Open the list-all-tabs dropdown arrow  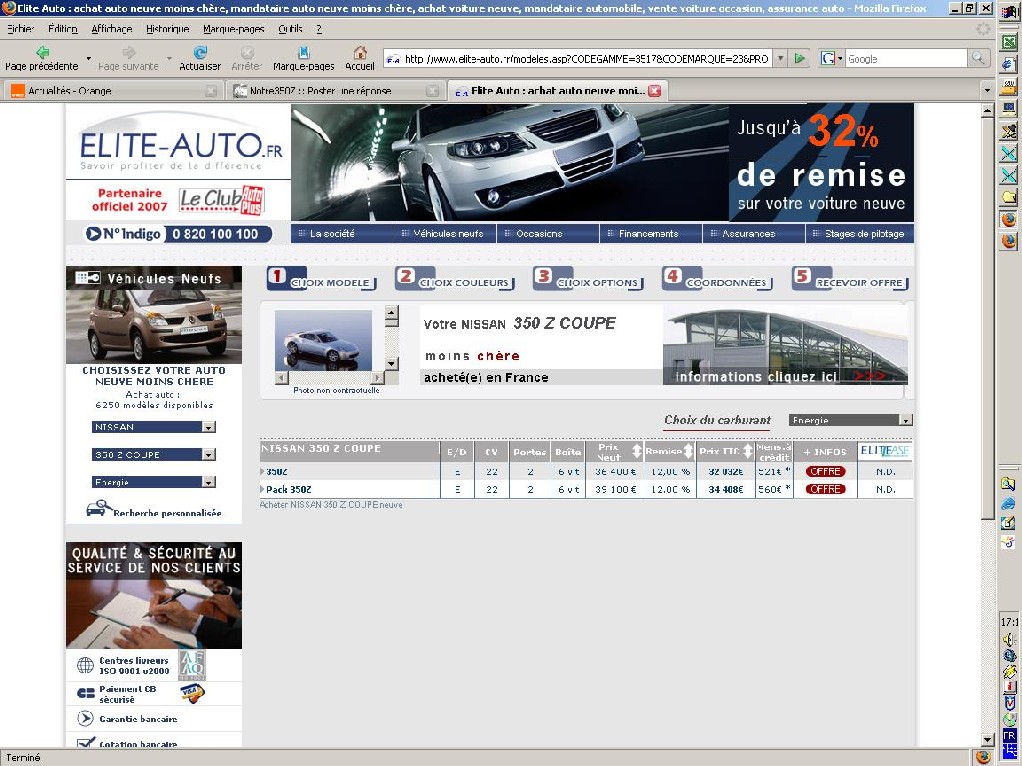(x=987, y=91)
